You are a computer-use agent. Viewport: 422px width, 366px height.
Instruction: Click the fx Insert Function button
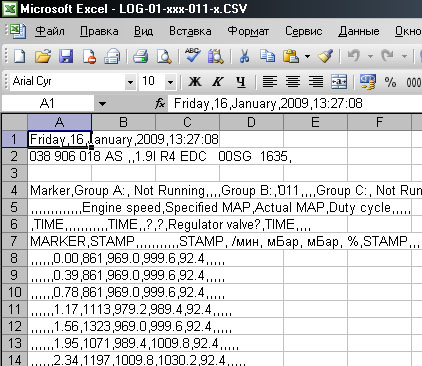point(160,103)
